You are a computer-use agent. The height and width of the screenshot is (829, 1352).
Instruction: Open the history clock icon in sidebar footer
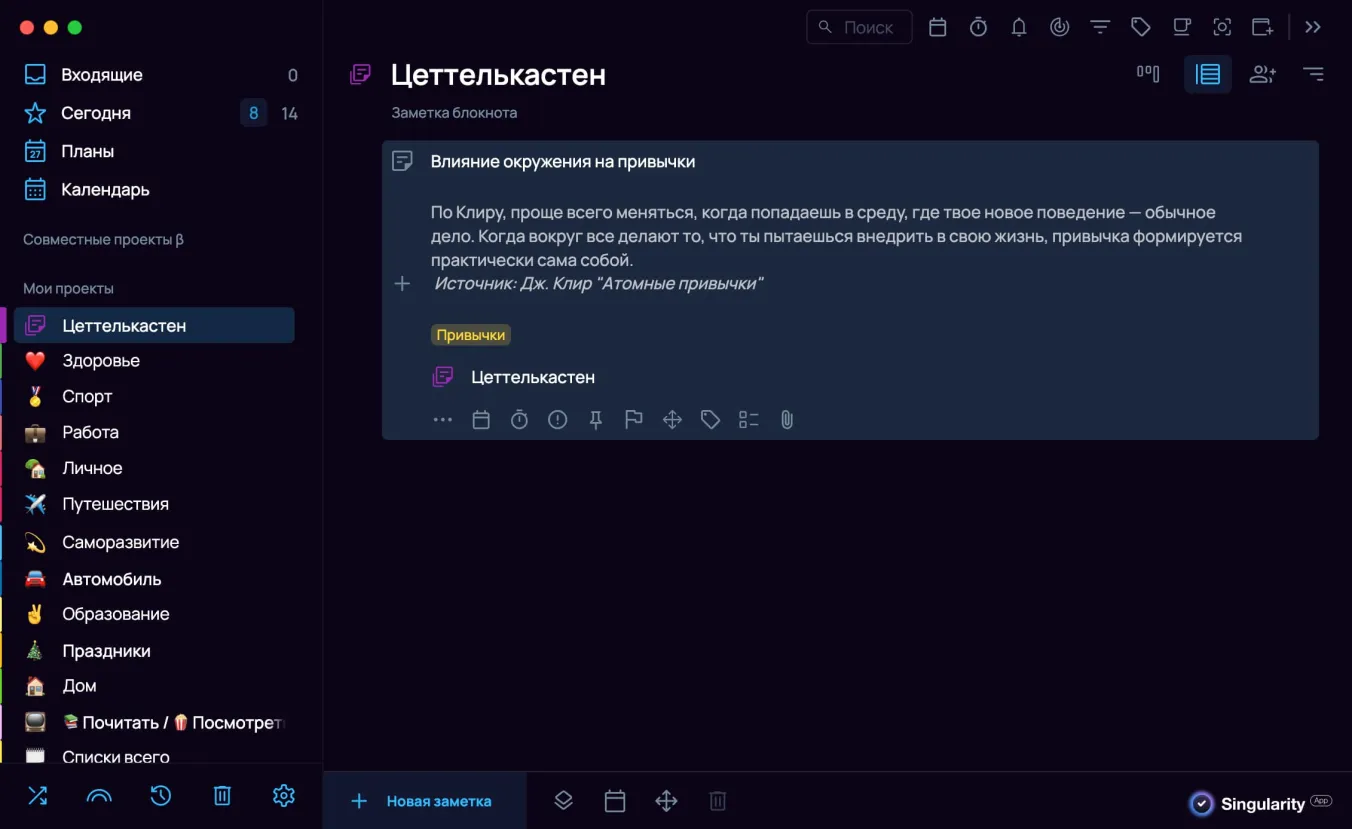(x=160, y=796)
